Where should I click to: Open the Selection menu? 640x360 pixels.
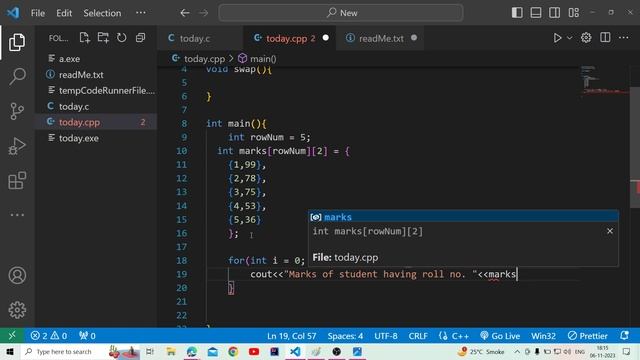102,13
